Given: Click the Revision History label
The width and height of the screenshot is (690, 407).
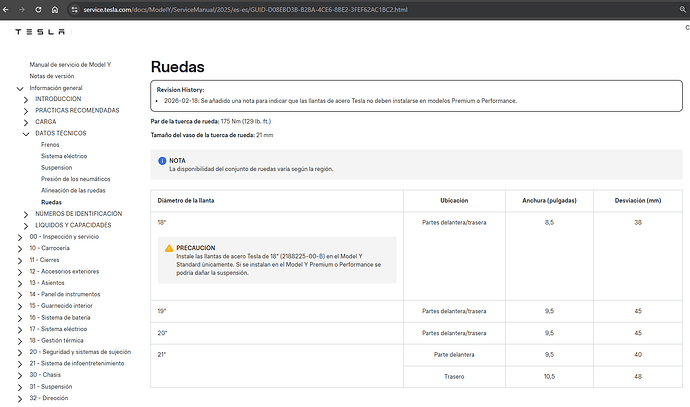Looking at the screenshot, I should tap(180, 90).
